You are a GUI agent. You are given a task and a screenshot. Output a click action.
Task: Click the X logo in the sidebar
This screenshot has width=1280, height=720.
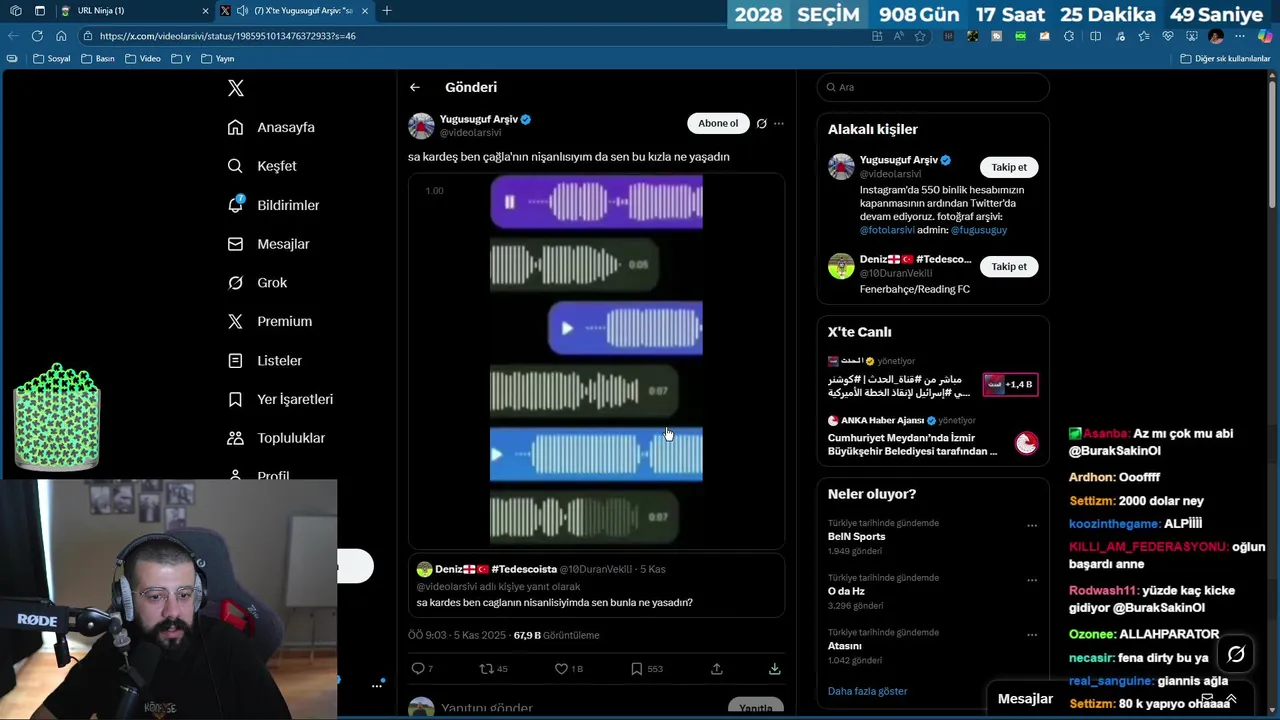coord(236,88)
